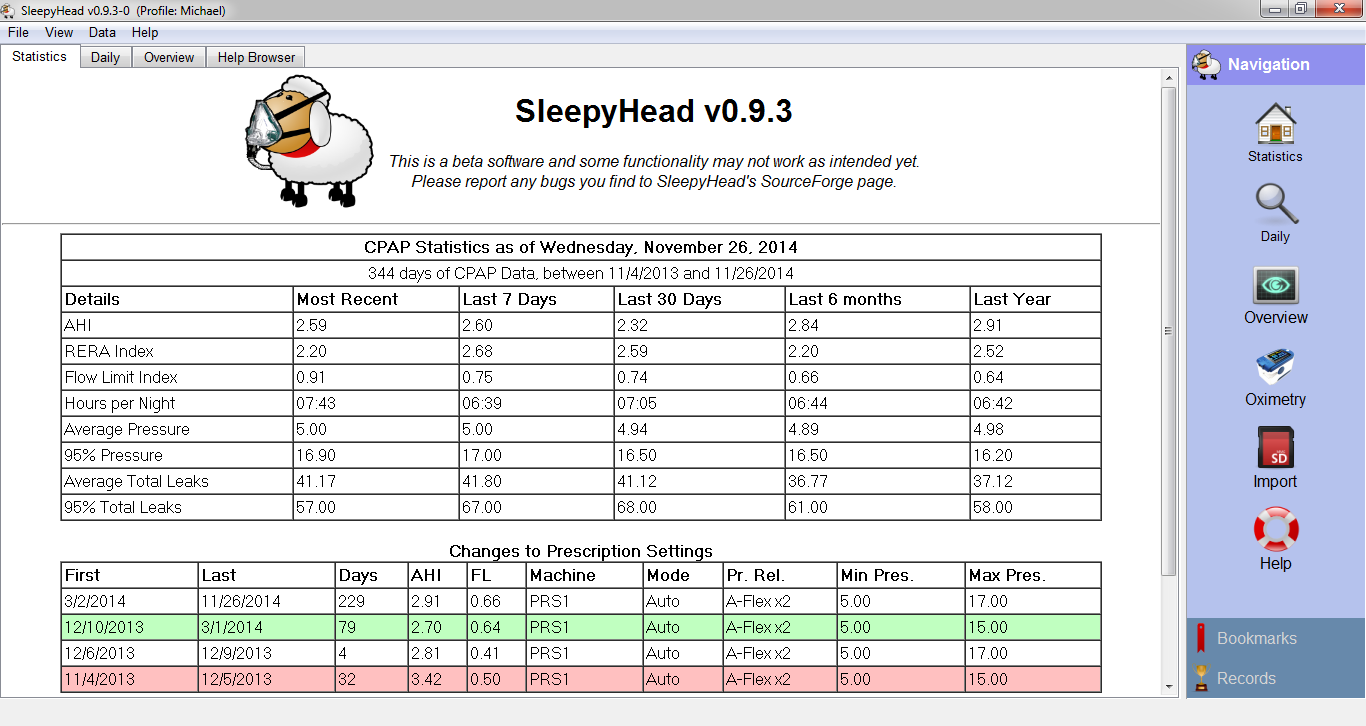1366x726 pixels.
Task: Open Daily view via magnifying glass icon
Action: (1275, 205)
